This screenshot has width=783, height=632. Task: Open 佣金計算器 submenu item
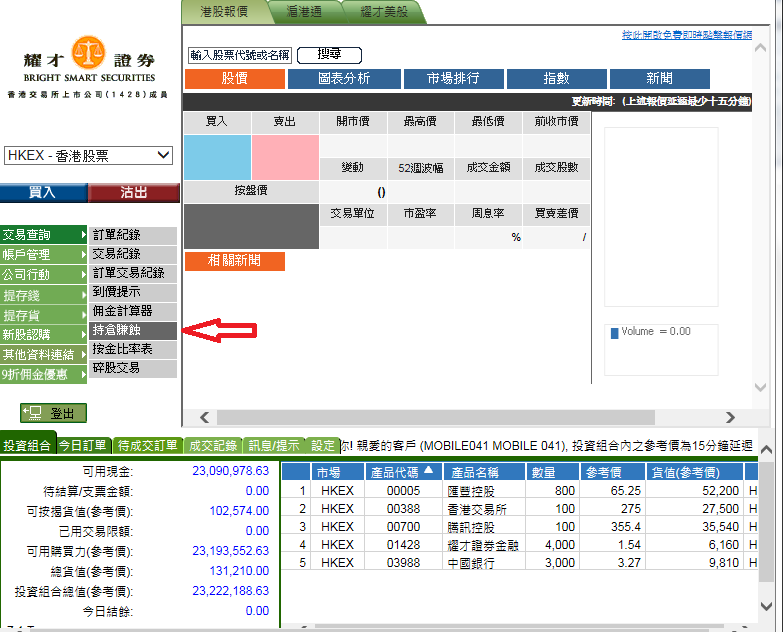click(x=133, y=311)
